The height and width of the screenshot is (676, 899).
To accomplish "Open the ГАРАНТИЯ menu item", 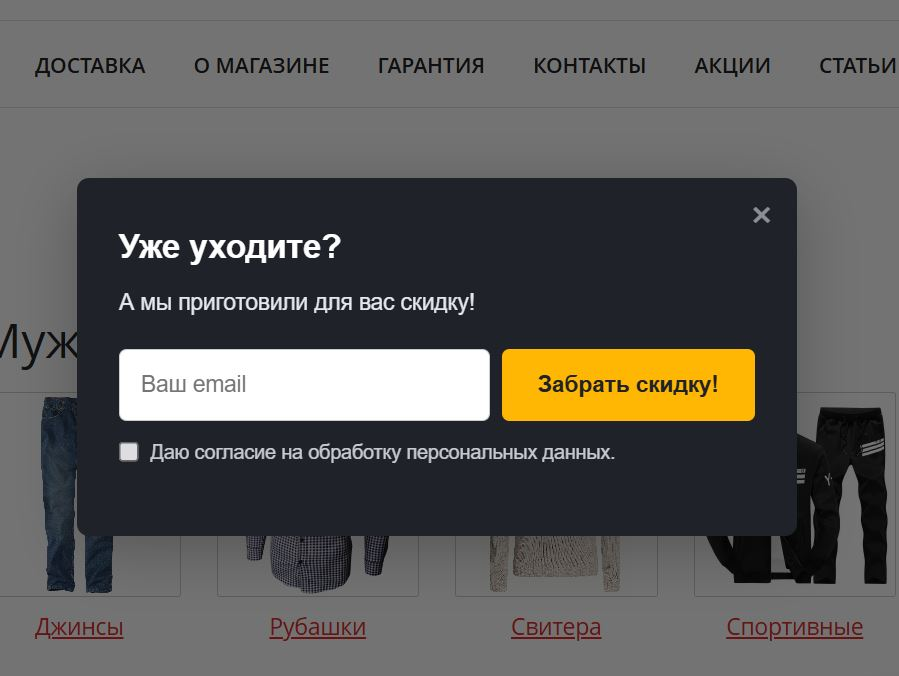I will 431,66.
